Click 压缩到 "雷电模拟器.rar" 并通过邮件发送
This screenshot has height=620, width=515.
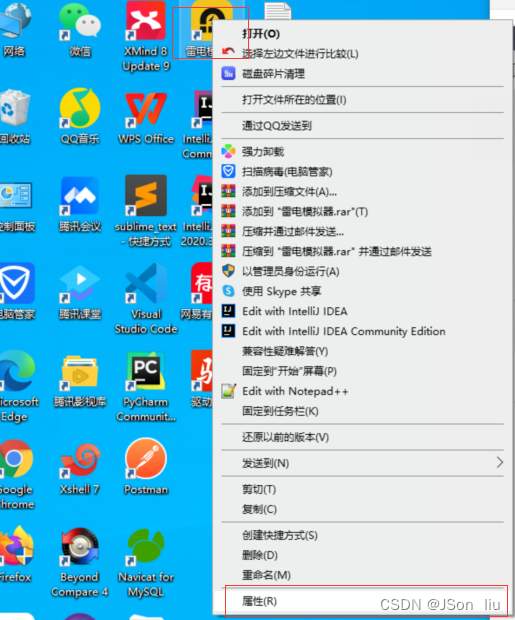[x=337, y=251]
